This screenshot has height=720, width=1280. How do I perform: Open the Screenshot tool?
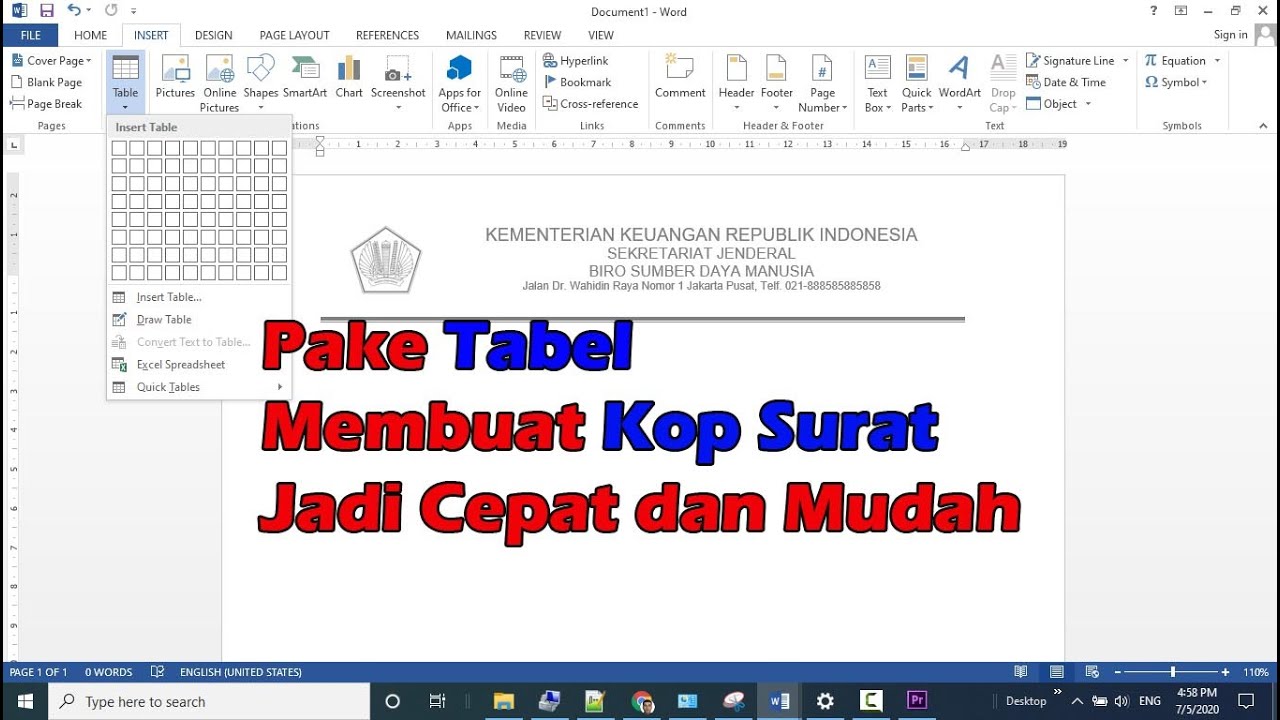tap(398, 84)
